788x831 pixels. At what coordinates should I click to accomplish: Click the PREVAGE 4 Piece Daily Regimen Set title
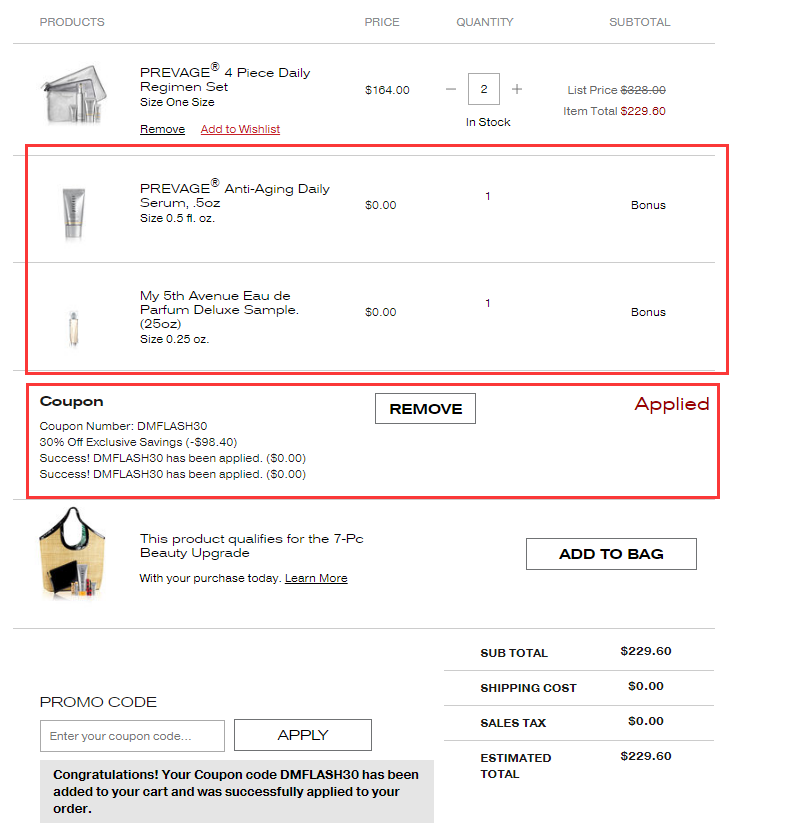pyautogui.click(x=225, y=78)
